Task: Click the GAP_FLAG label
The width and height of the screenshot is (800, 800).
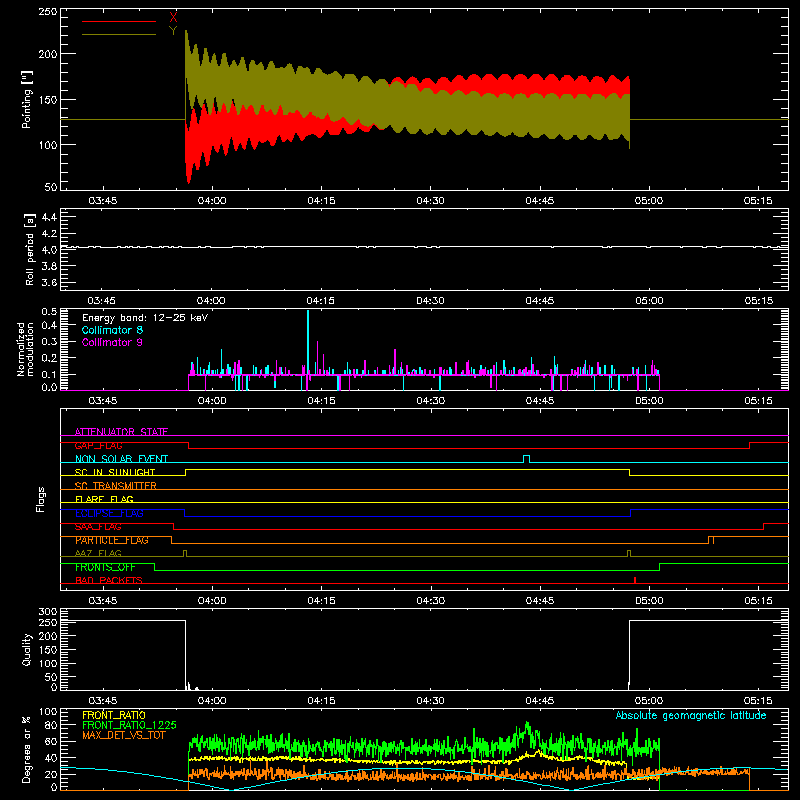Action: 98,445
